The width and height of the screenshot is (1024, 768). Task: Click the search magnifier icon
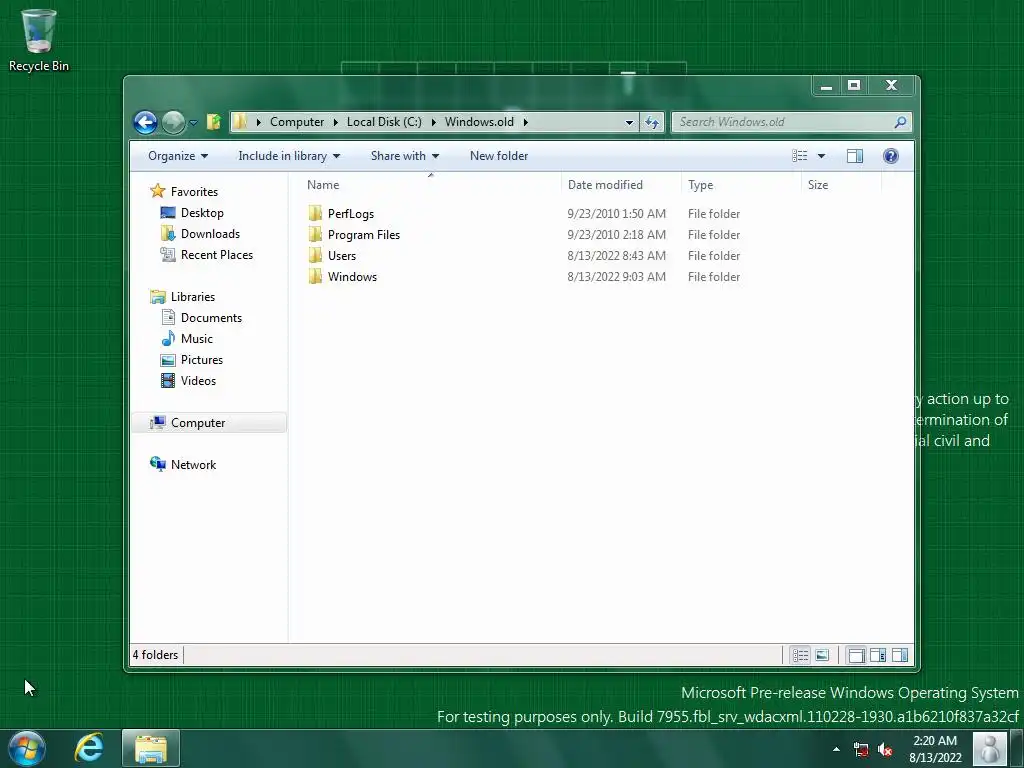point(901,122)
